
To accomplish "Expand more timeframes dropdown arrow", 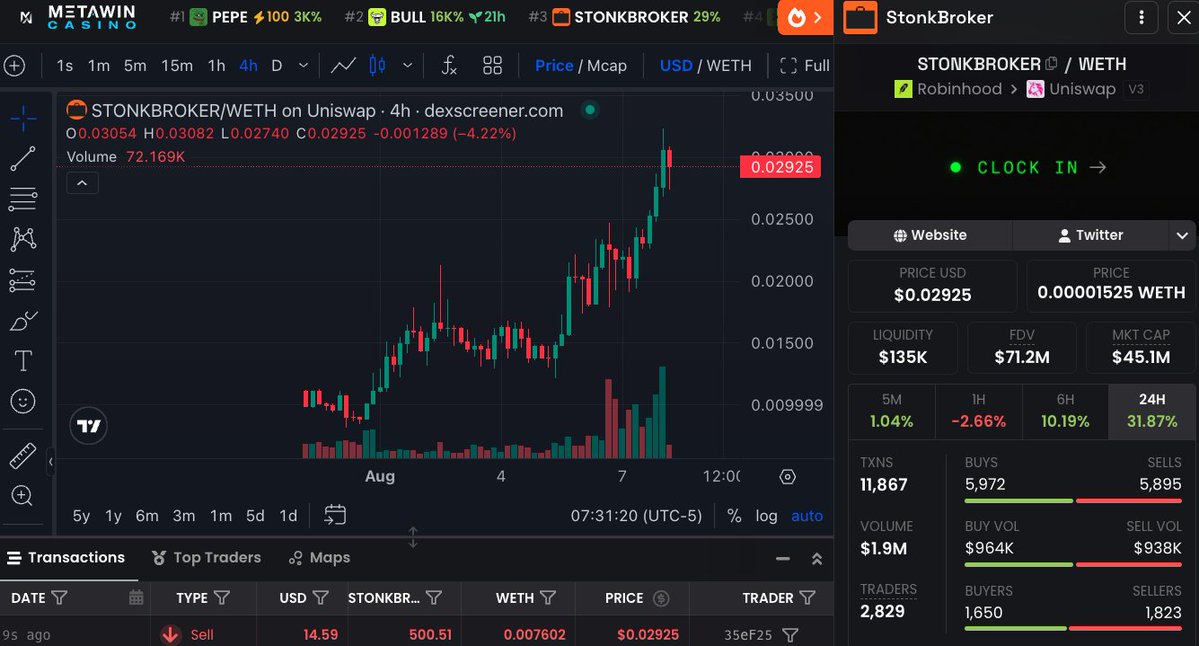I will [x=303, y=66].
